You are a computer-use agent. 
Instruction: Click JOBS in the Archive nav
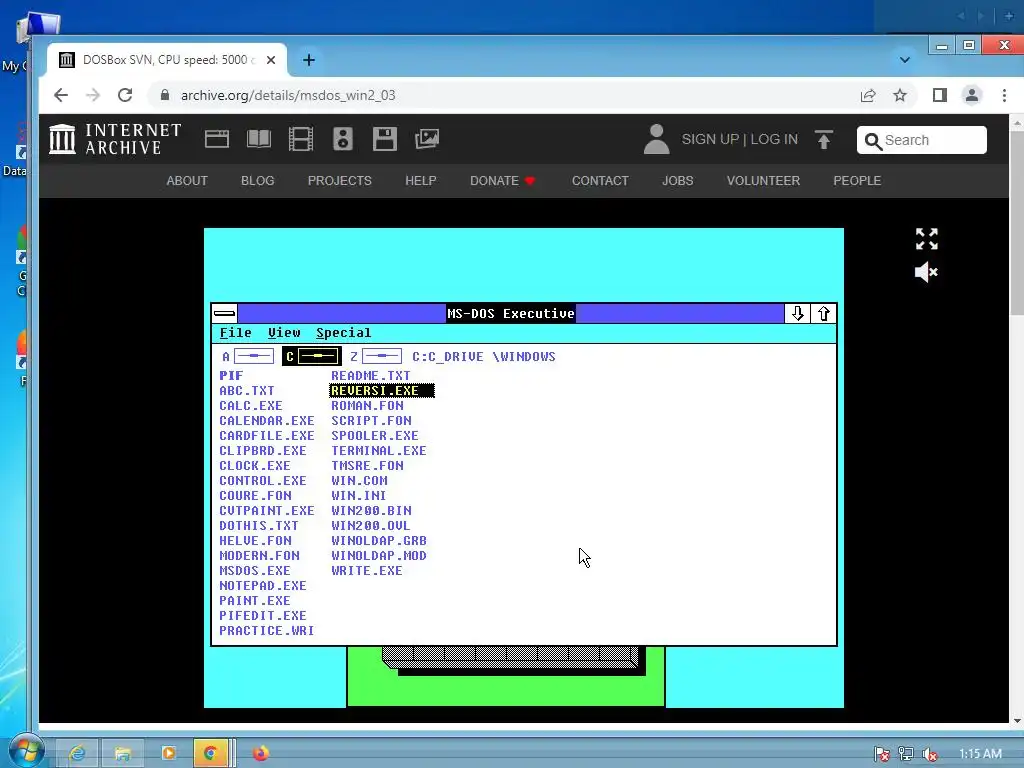tap(678, 181)
